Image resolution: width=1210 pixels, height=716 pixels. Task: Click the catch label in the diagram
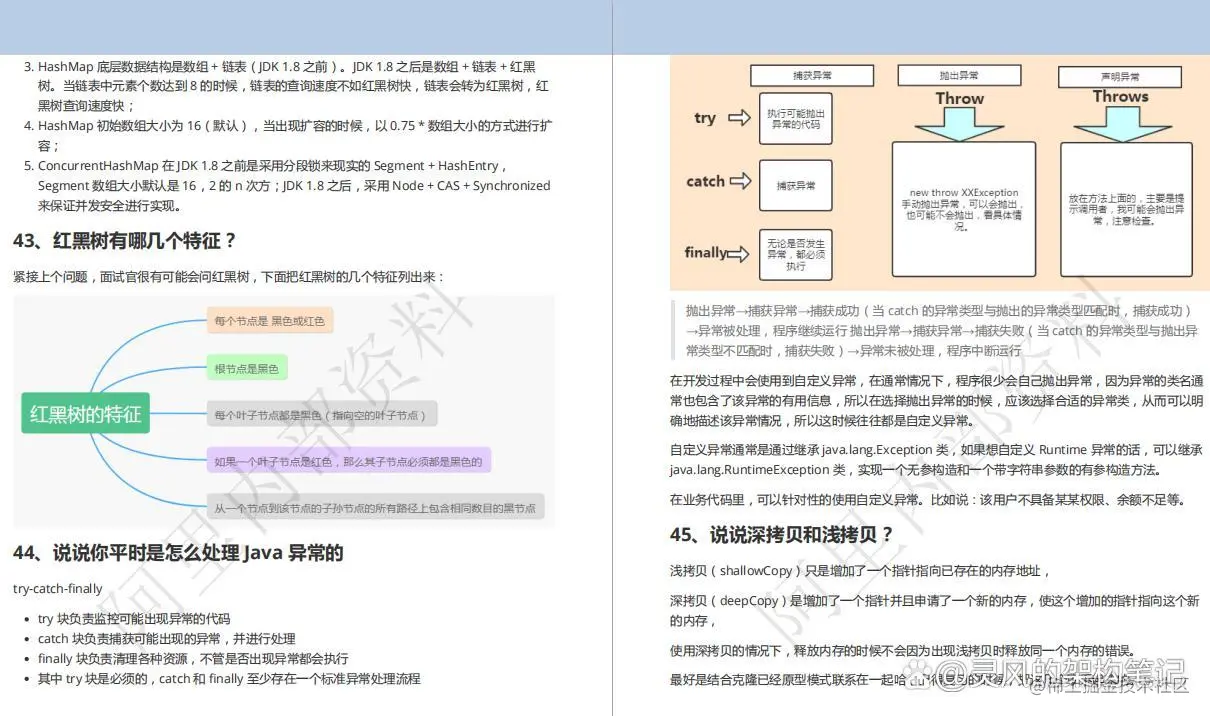(x=705, y=181)
